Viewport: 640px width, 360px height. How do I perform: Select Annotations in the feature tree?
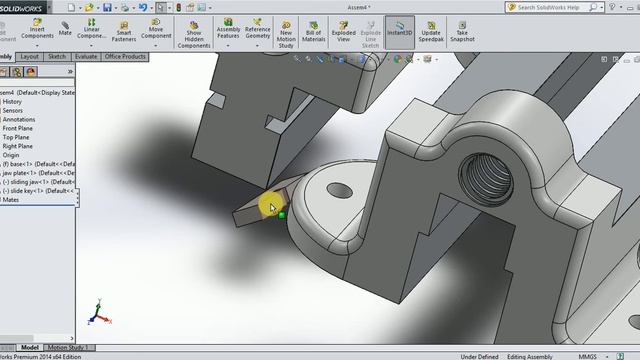point(19,120)
